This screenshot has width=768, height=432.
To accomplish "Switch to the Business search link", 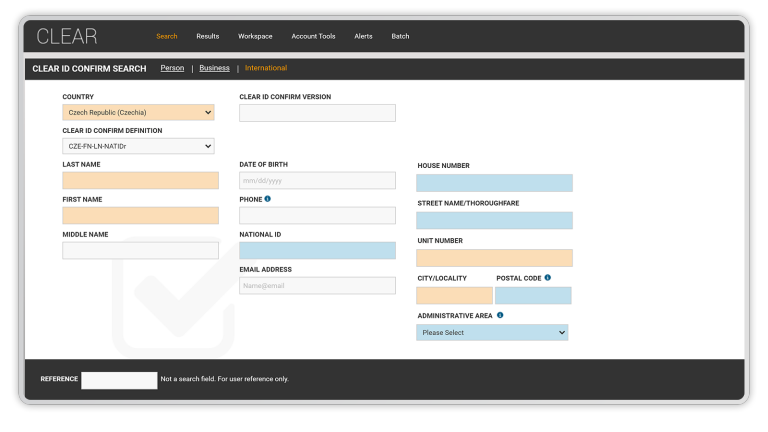I will click(x=214, y=68).
